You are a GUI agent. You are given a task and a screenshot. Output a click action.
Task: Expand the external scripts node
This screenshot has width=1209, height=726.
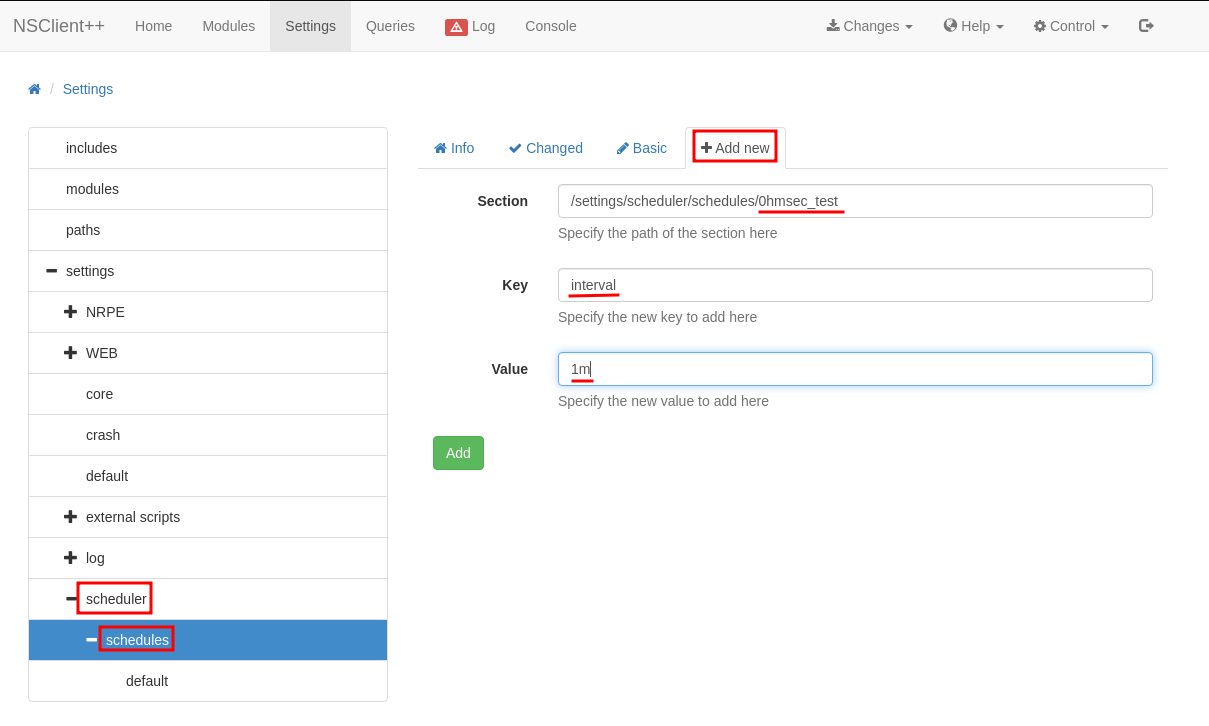pyautogui.click(x=70, y=517)
